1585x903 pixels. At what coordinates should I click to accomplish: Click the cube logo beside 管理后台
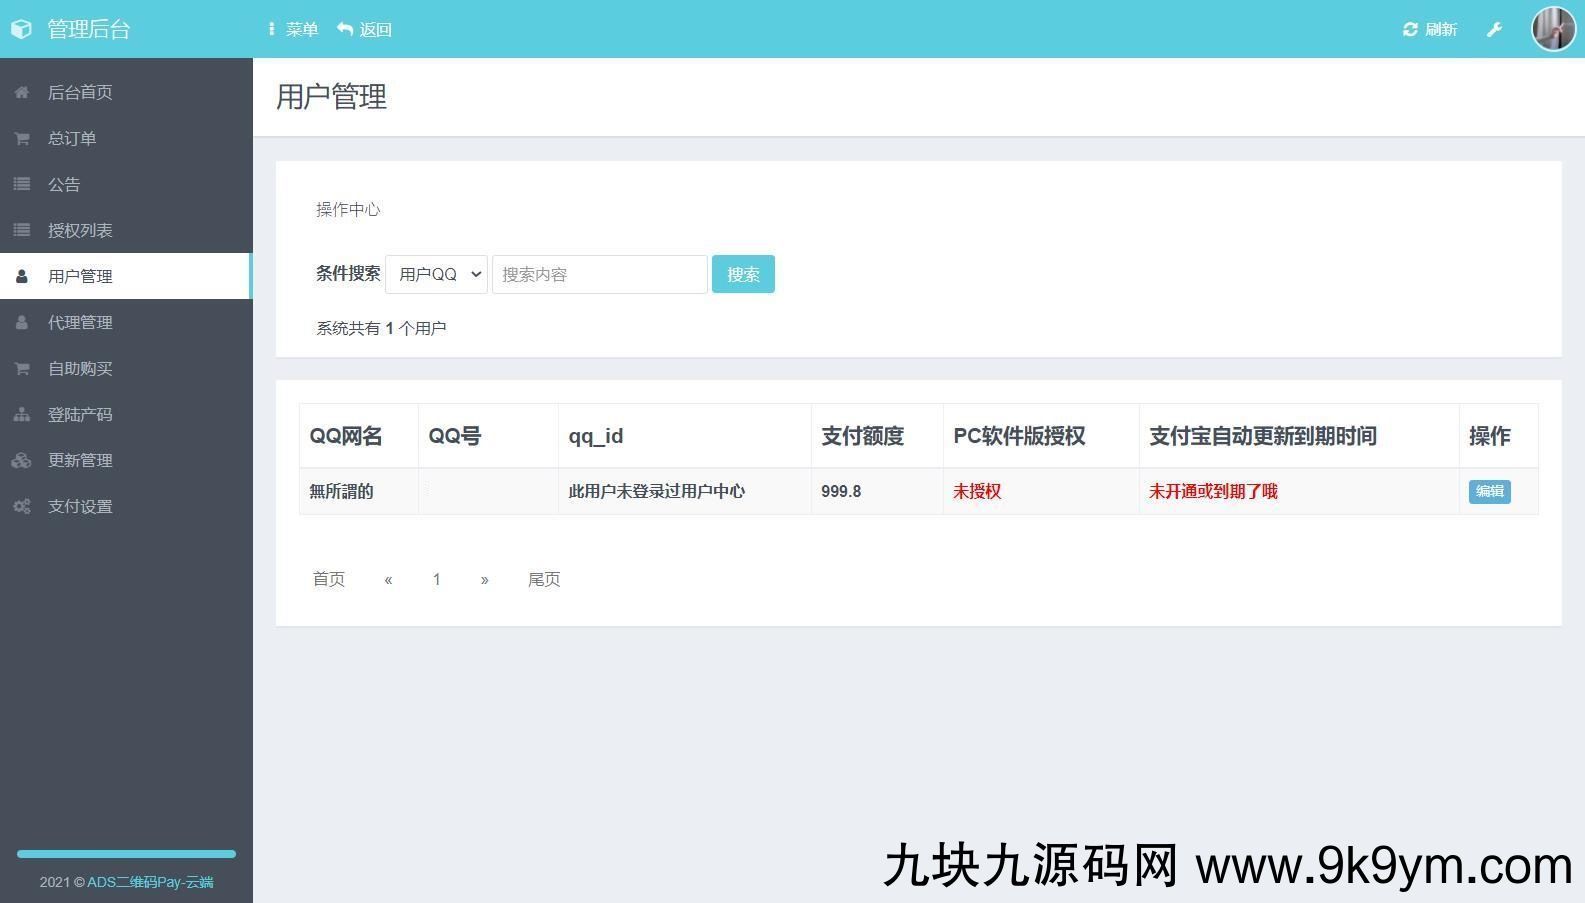(21, 29)
